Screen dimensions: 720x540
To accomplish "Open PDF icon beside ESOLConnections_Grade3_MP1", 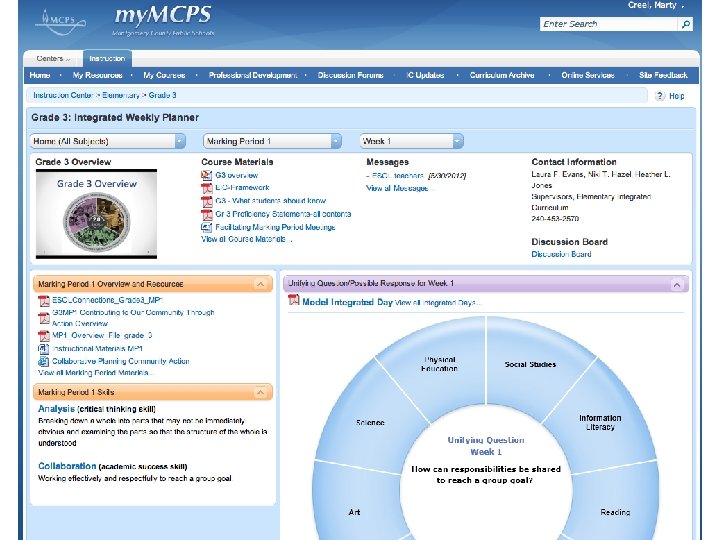I will pyautogui.click(x=44, y=300).
